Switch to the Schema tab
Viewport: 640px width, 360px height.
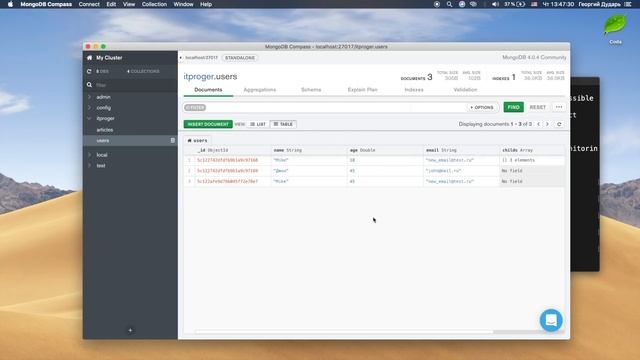[311, 90]
